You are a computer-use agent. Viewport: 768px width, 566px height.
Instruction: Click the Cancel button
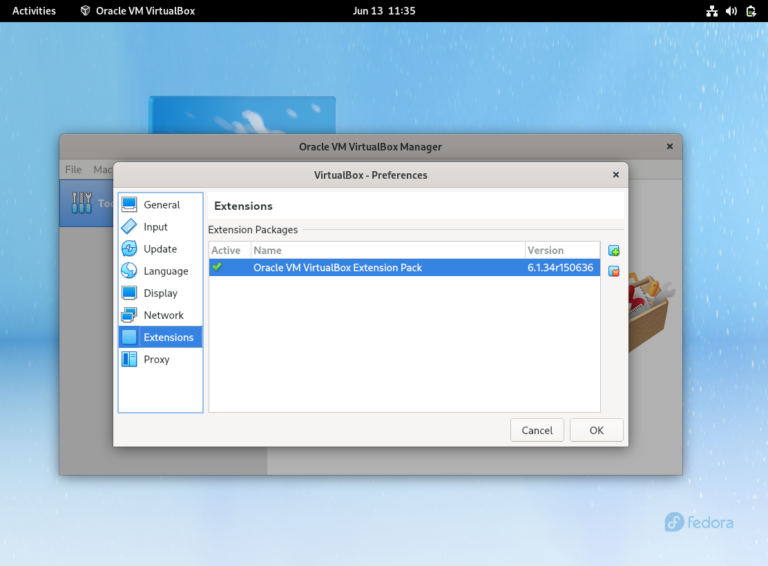537,430
